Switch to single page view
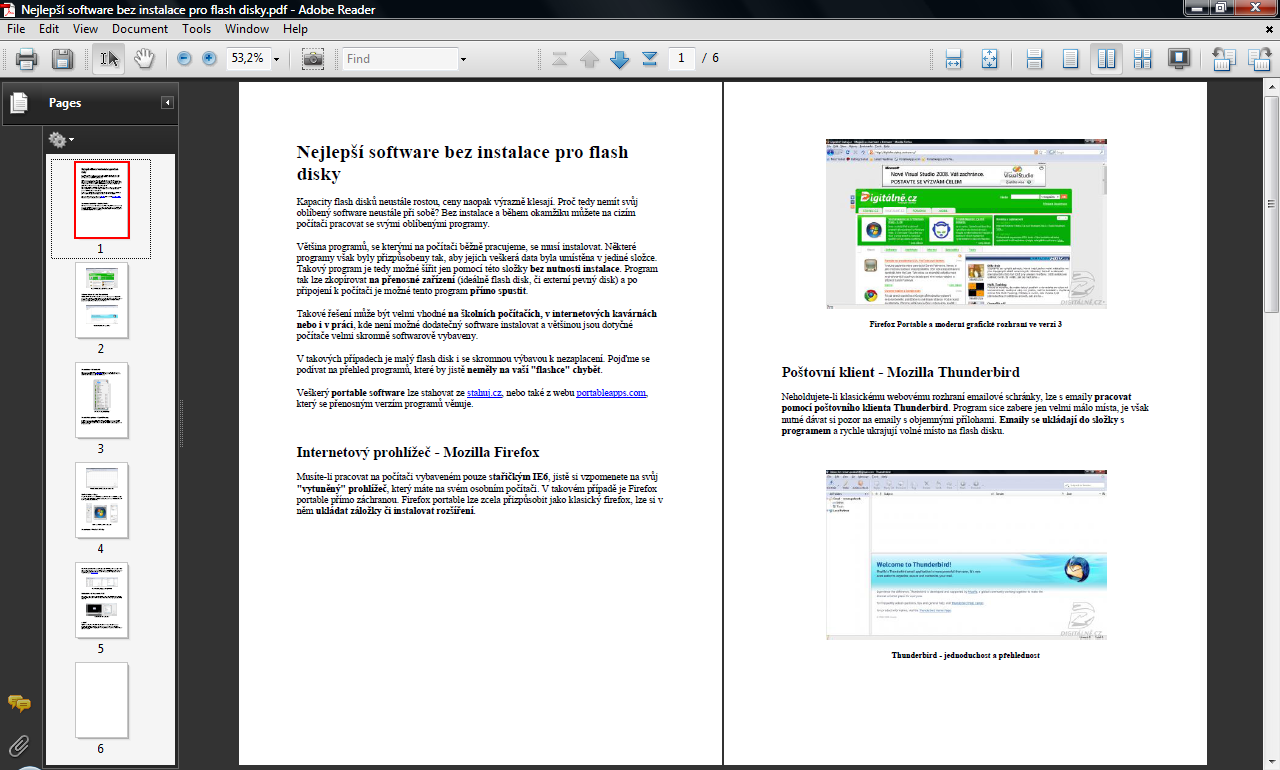Image resolution: width=1280 pixels, height=770 pixels. point(1071,59)
